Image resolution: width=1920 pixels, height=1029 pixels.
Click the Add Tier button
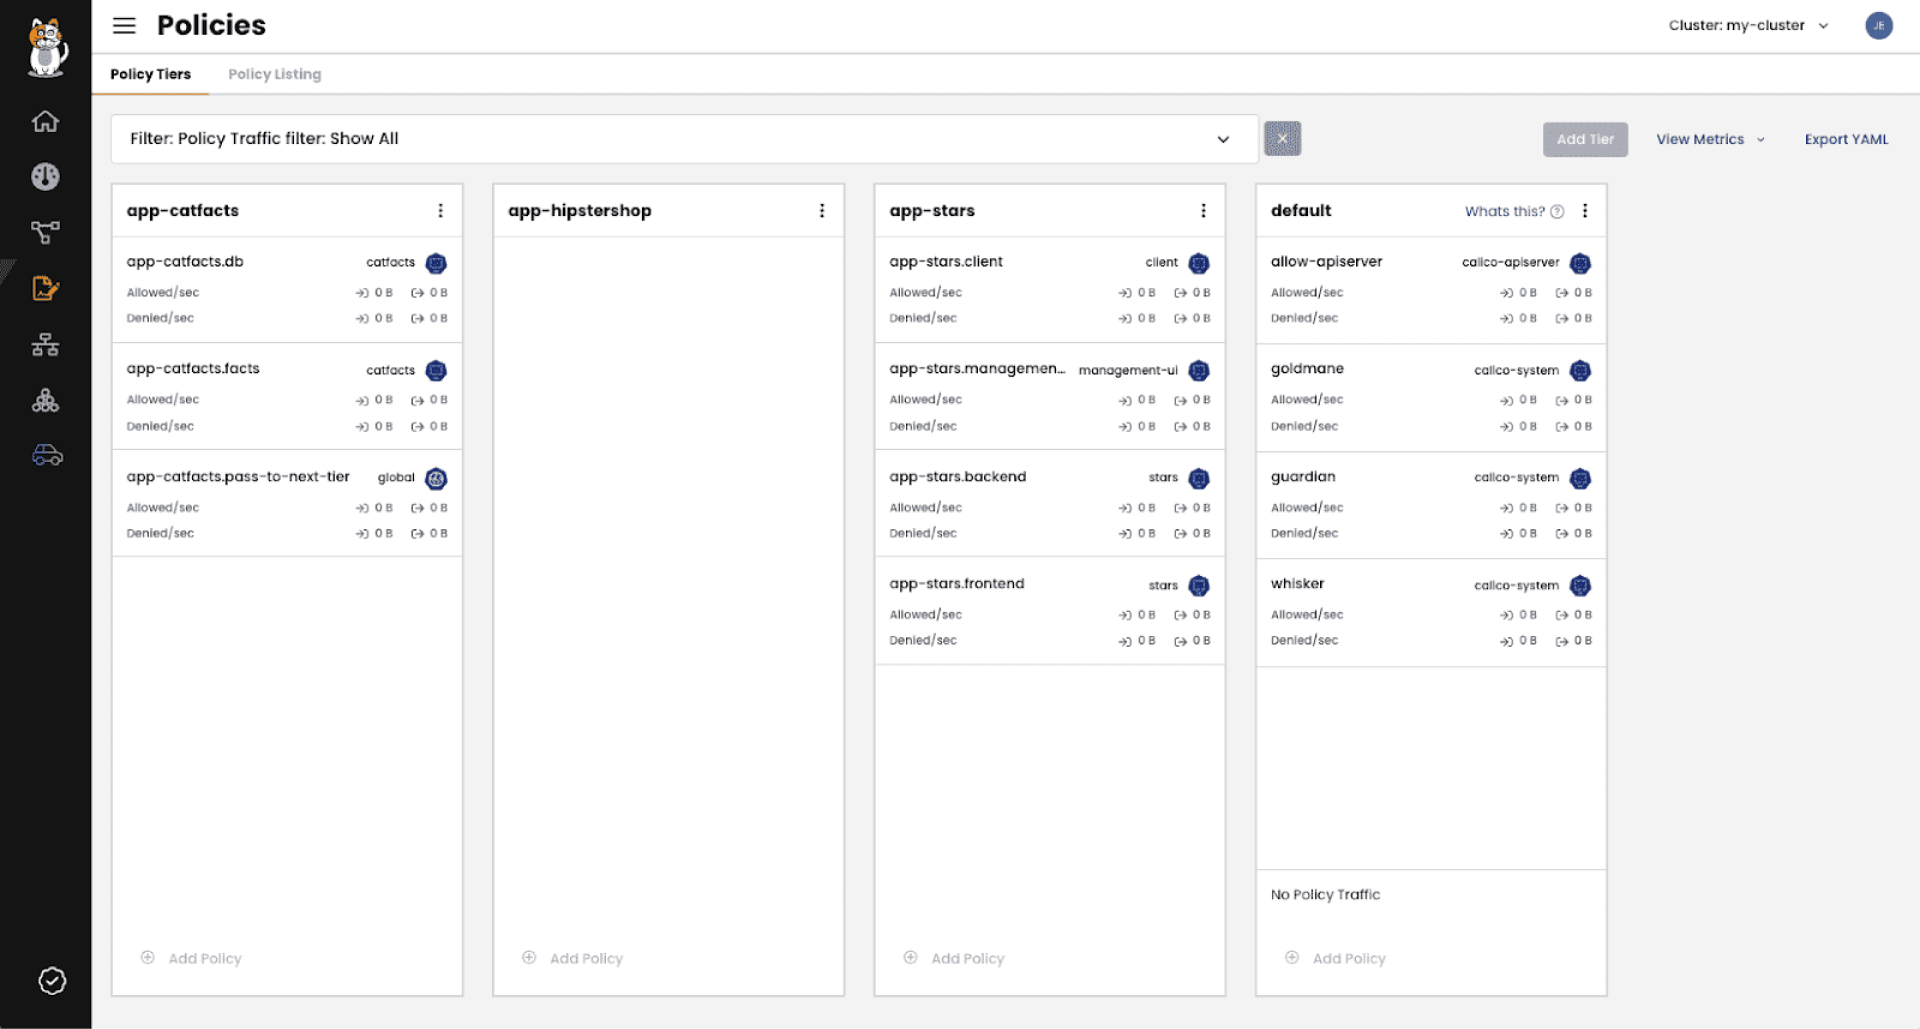(x=1584, y=139)
